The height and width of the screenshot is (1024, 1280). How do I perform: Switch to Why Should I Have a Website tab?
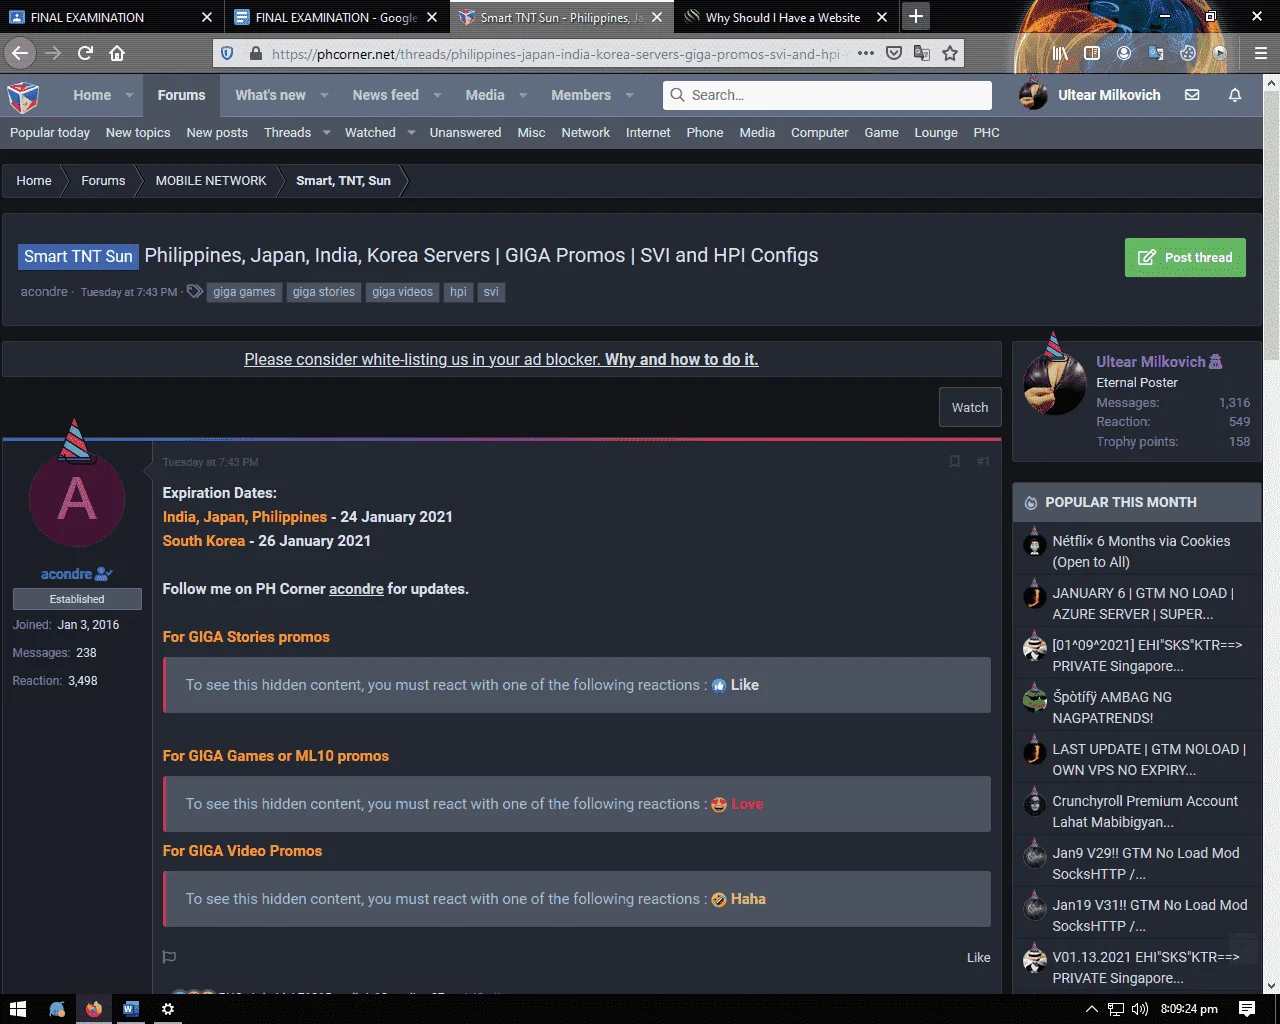[x=783, y=17]
